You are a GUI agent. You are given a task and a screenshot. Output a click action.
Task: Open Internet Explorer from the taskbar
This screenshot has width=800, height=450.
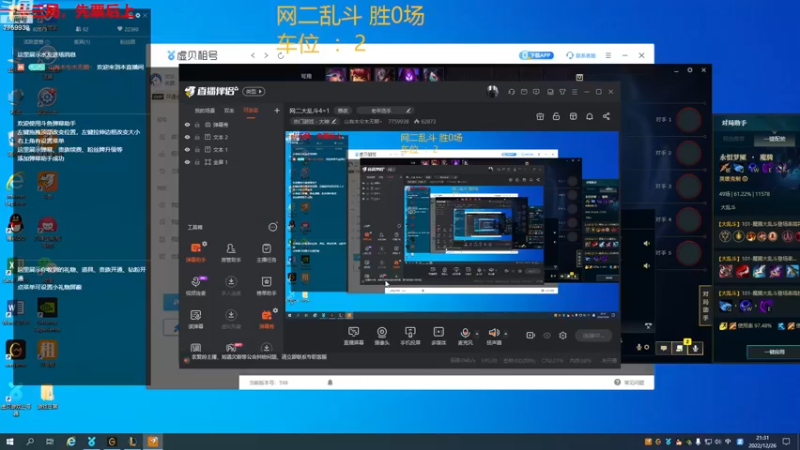point(71,441)
